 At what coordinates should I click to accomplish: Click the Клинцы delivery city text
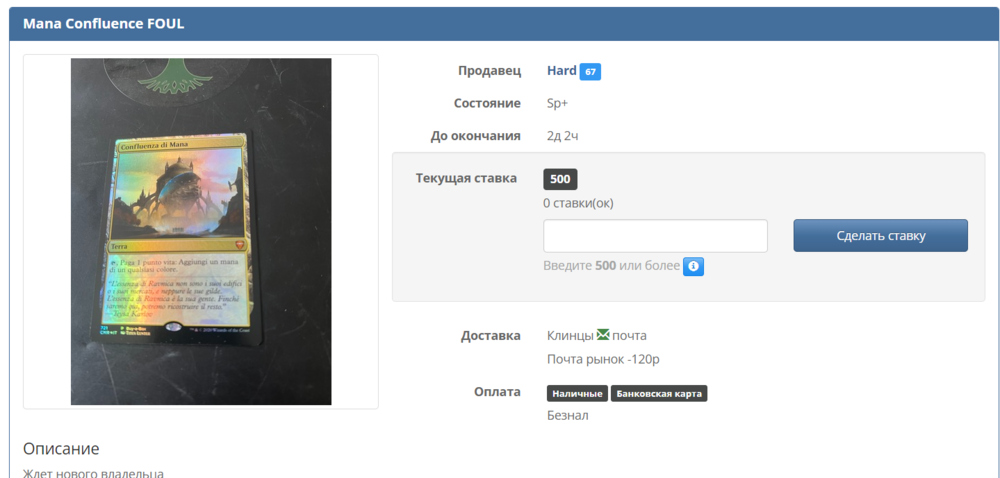(x=569, y=335)
